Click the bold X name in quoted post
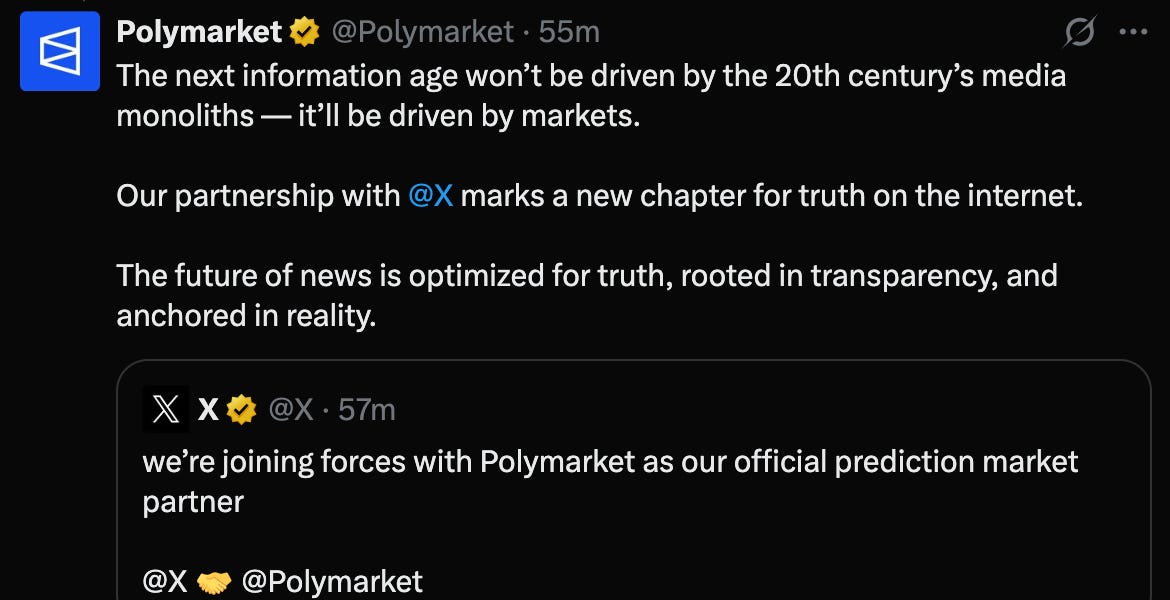The image size is (1170, 600). coord(208,410)
